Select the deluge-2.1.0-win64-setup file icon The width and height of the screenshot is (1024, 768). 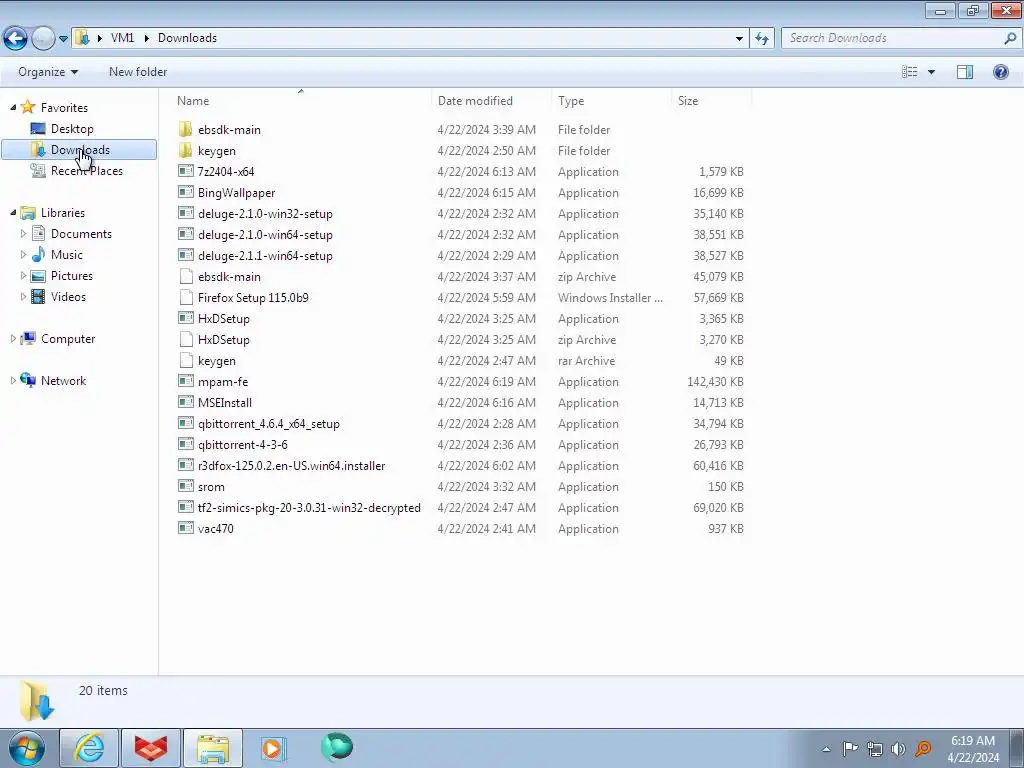click(185, 234)
